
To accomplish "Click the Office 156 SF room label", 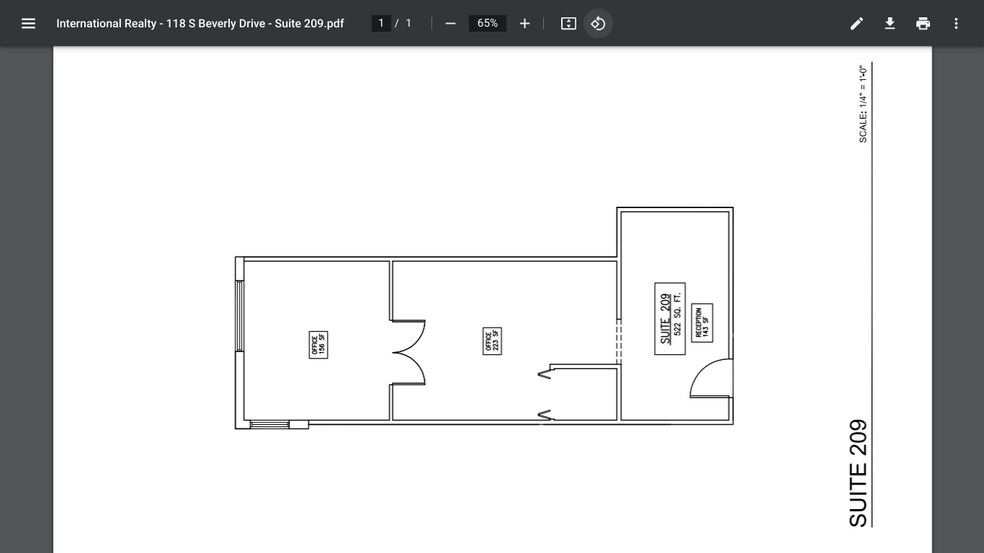I will [318, 344].
